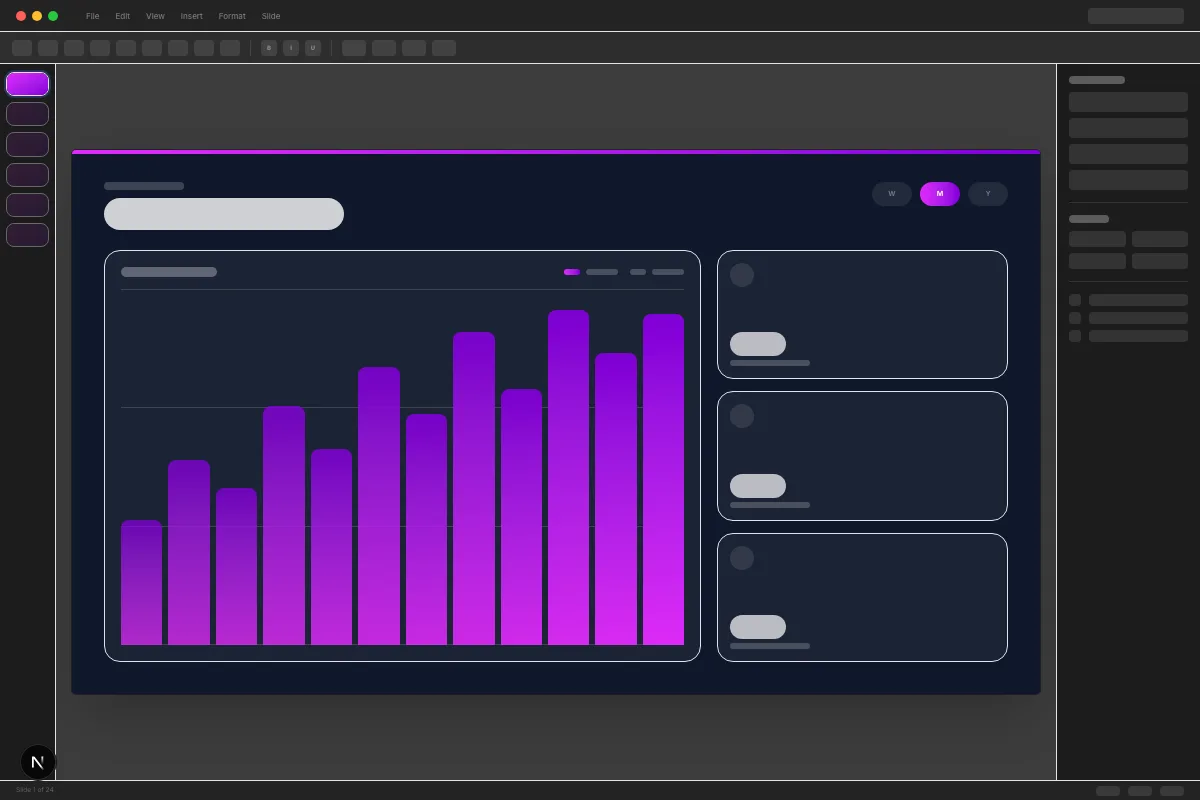Toggle italic with the I button
This screenshot has width=1200, height=800.
click(x=291, y=48)
